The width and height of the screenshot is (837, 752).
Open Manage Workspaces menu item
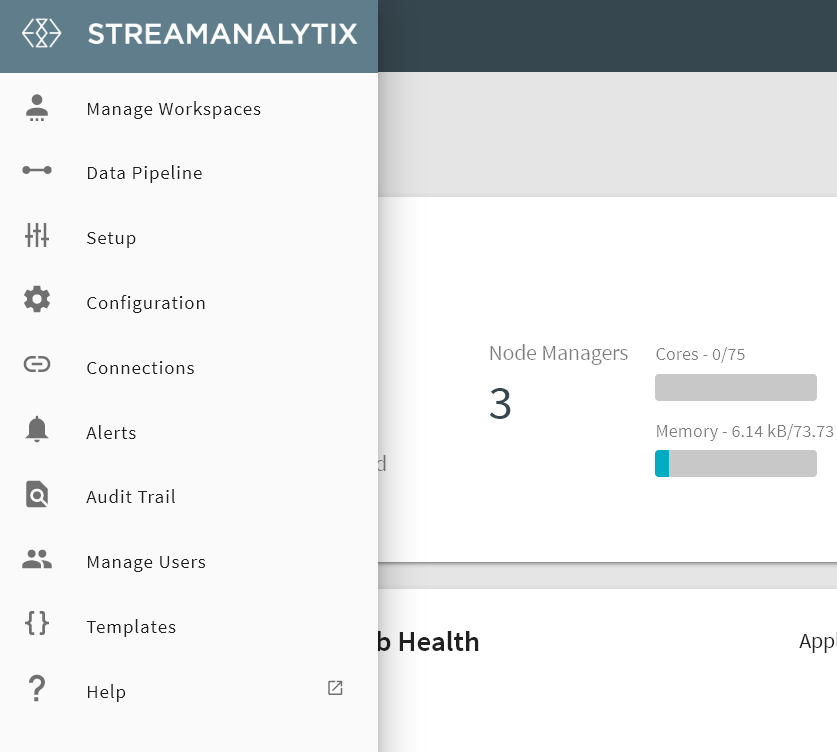click(x=174, y=109)
